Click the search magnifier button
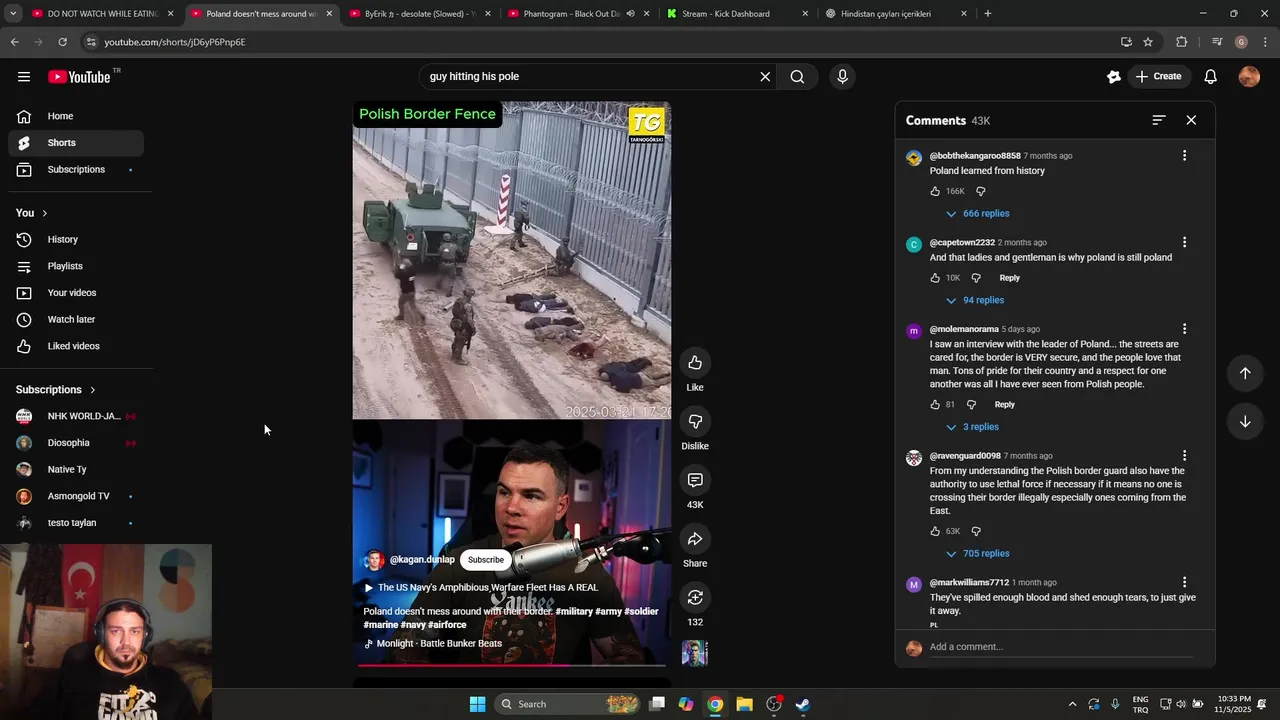 coord(797,77)
